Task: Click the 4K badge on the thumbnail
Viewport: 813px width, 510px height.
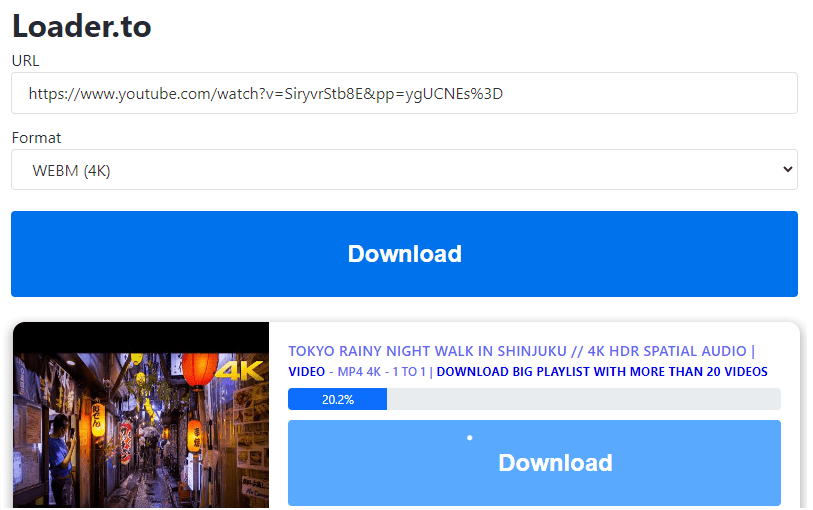Action: (239, 371)
